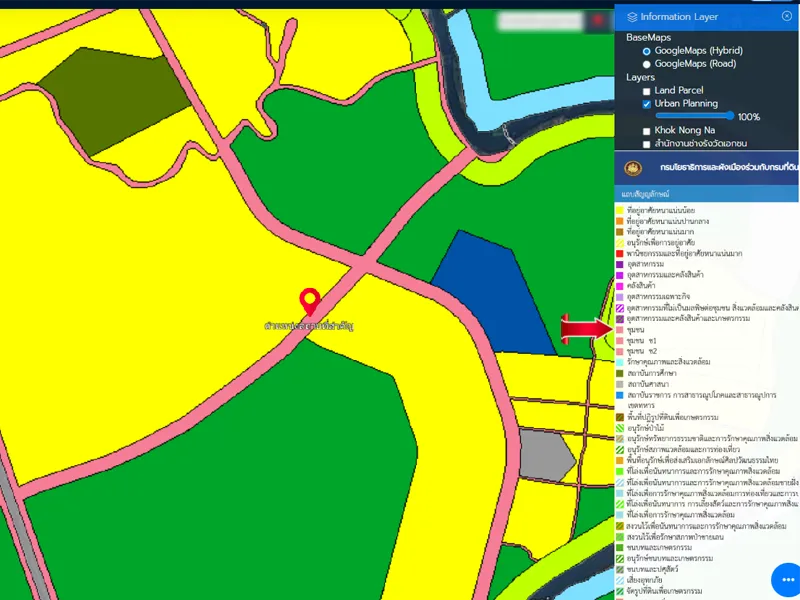Click the red พาณิชยกรรม legend swatch

point(620,254)
